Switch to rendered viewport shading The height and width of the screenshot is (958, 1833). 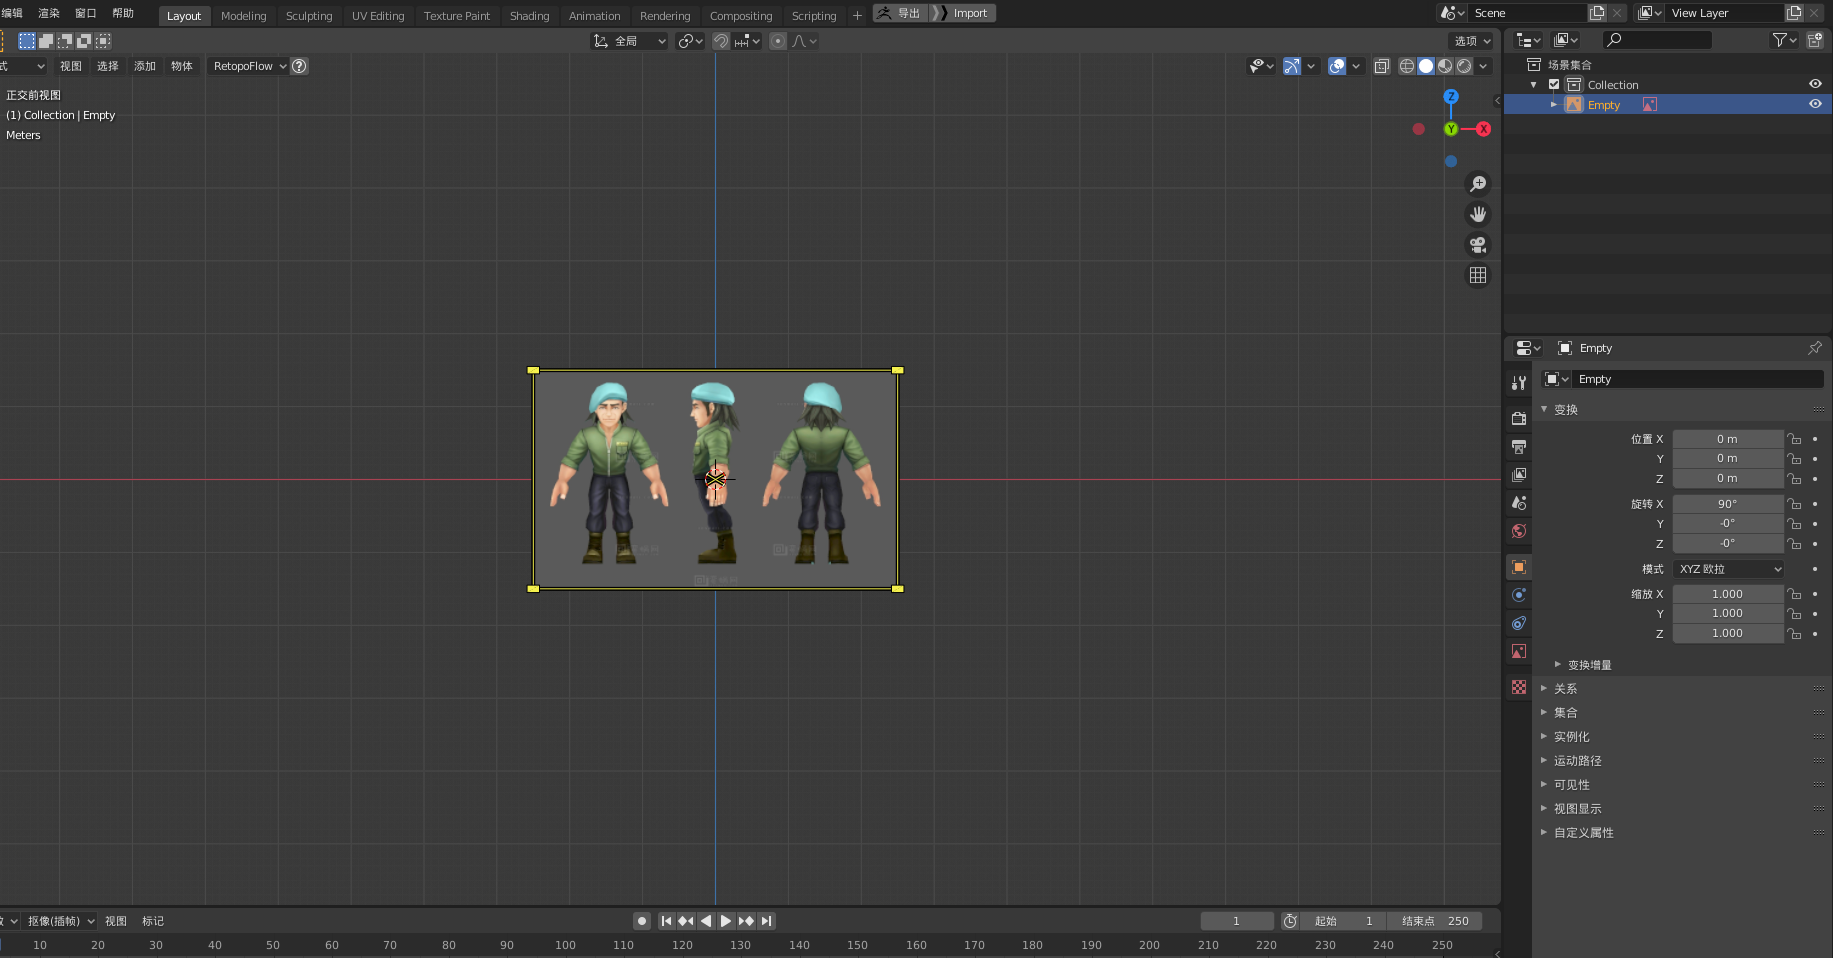(x=1464, y=66)
